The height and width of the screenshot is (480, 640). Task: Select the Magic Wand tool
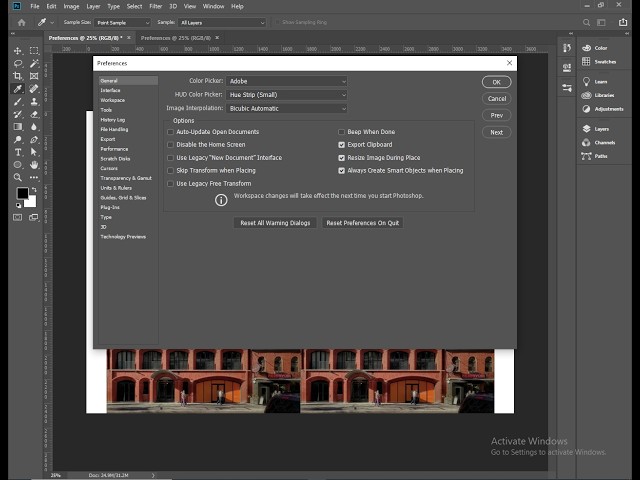34,63
